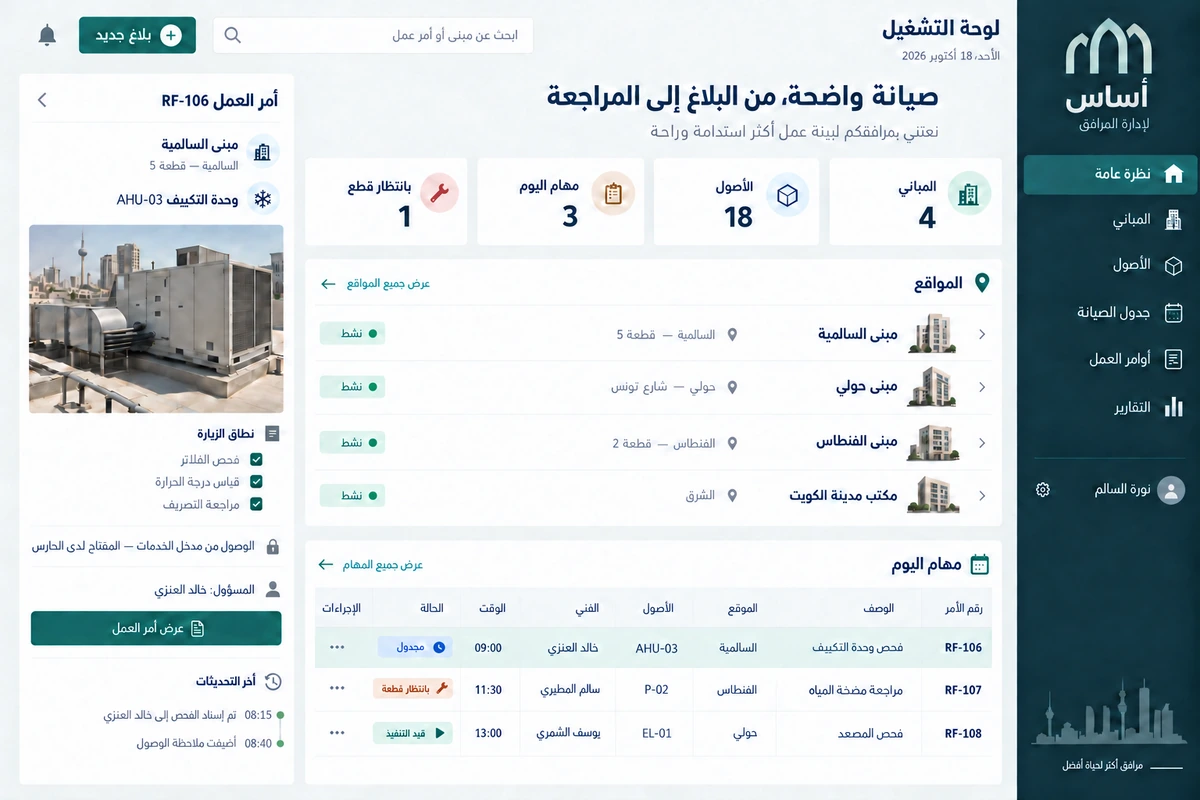
Task: Expand the مبنى الفنطاس location row chevron
Action: click(x=982, y=442)
